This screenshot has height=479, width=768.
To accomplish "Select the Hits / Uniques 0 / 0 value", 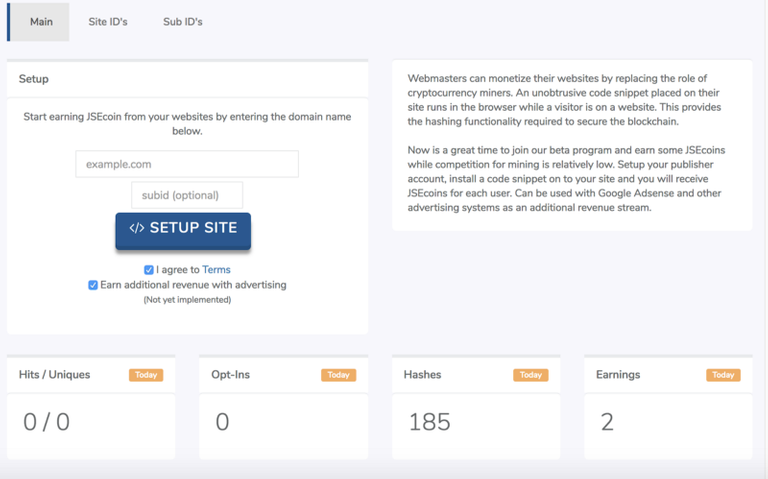I will (x=46, y=422).
